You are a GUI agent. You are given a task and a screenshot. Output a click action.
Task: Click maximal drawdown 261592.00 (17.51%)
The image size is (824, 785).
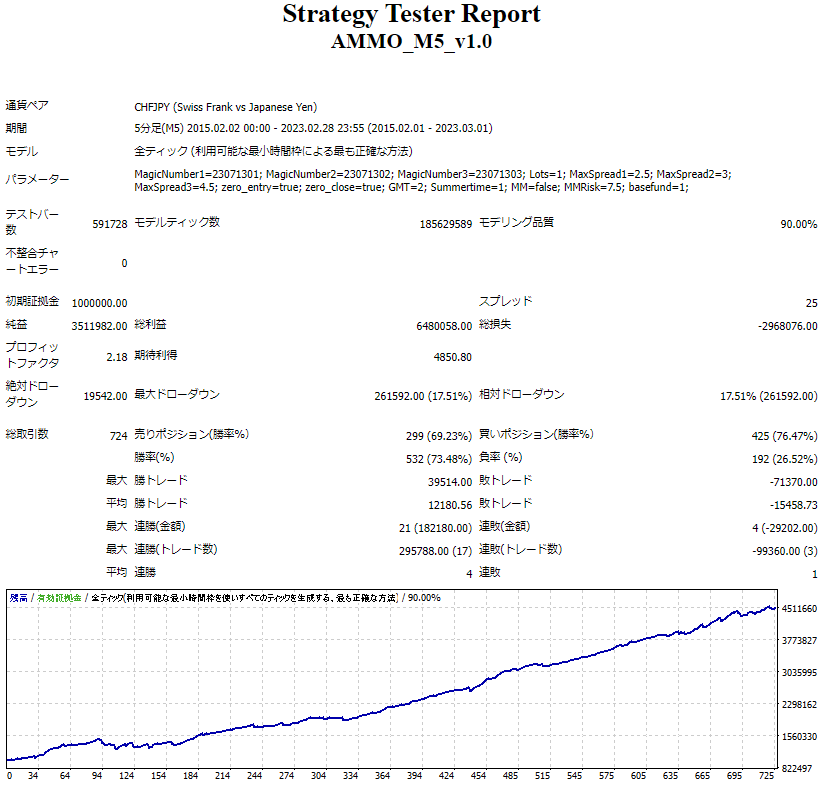pyautogui.click(x=423, y=396)
